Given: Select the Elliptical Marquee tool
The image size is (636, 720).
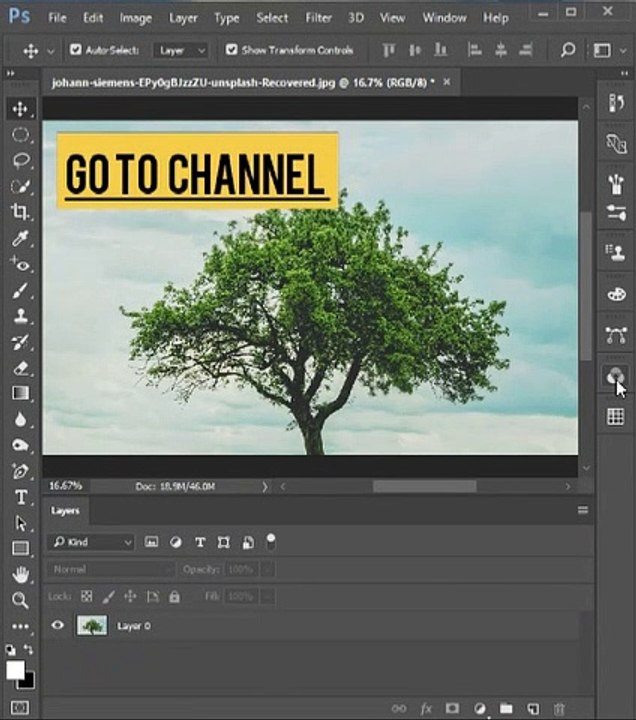Looking at the screenshot, I should pos(20,135).
